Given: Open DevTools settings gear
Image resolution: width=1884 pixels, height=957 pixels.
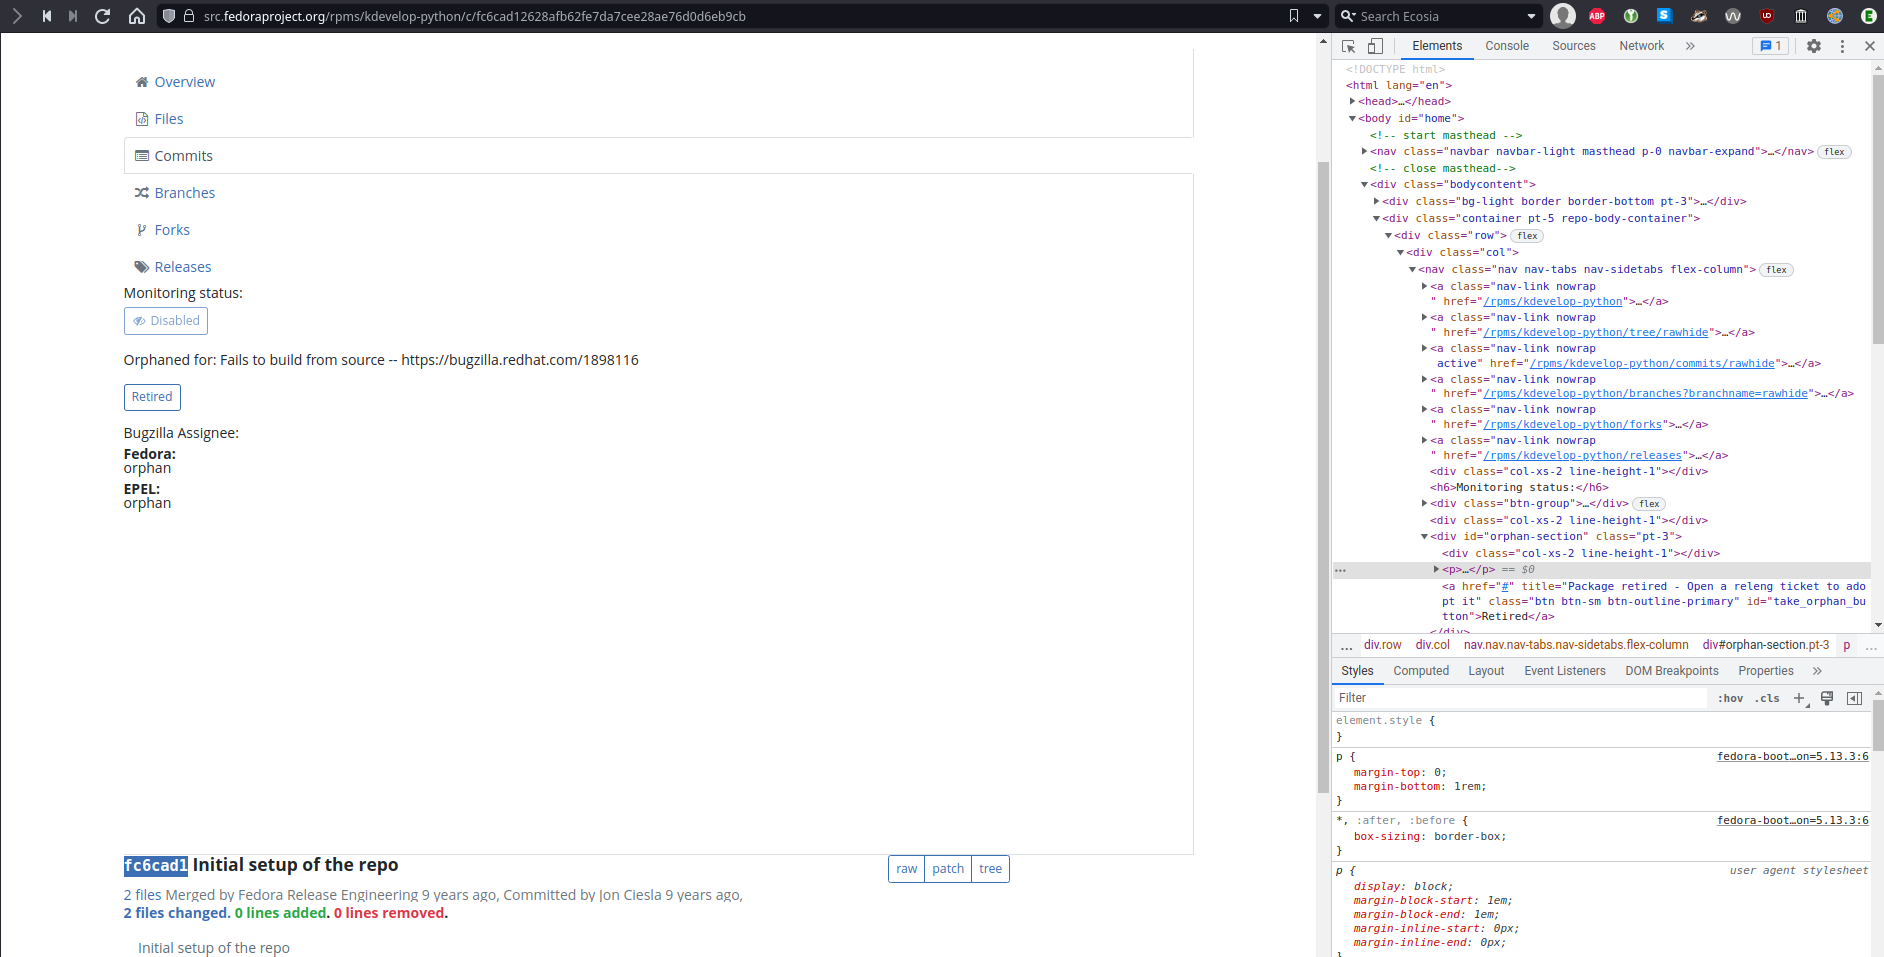Looking at the screenshot, I should point(1814,46).
